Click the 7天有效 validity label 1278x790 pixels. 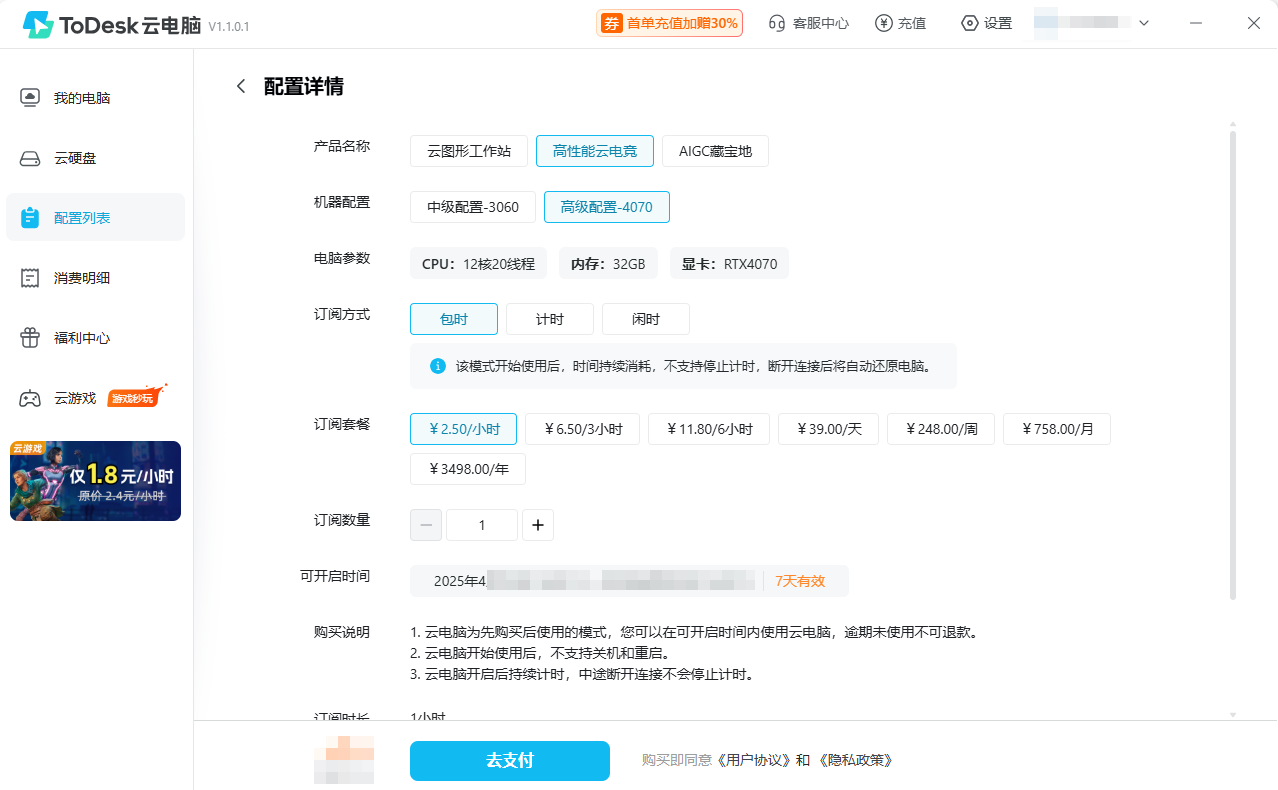pyautogui.click(x=800, y=581)
